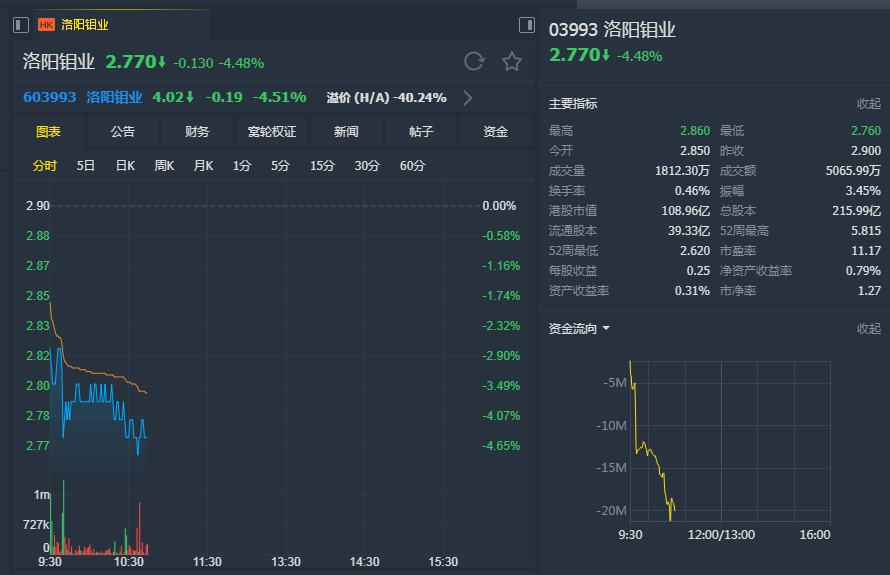Click the right arrow next to H/A premium

(x=467, y=98)
